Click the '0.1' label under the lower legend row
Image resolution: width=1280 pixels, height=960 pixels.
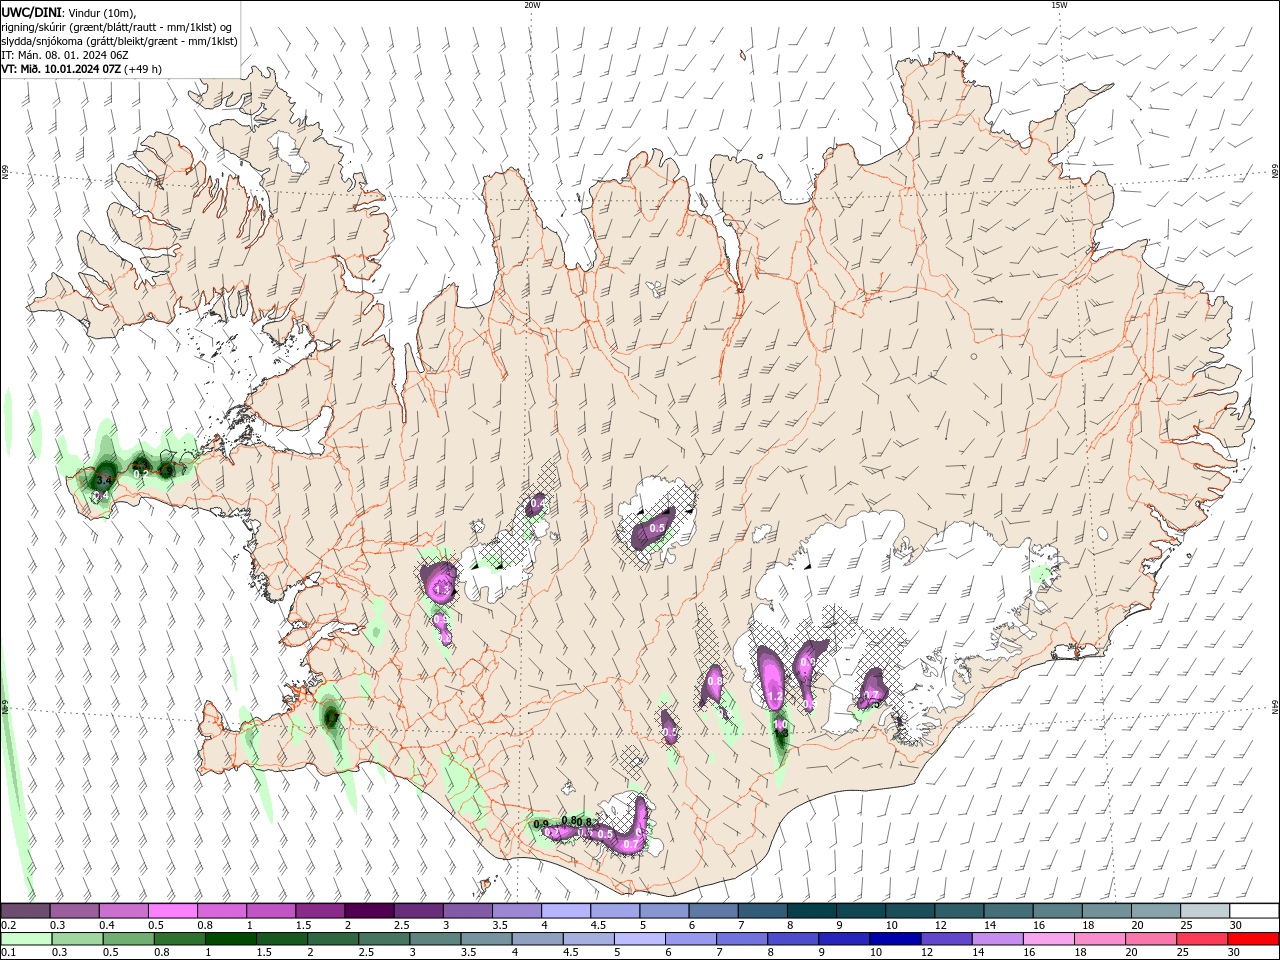[x=8, y=953]
